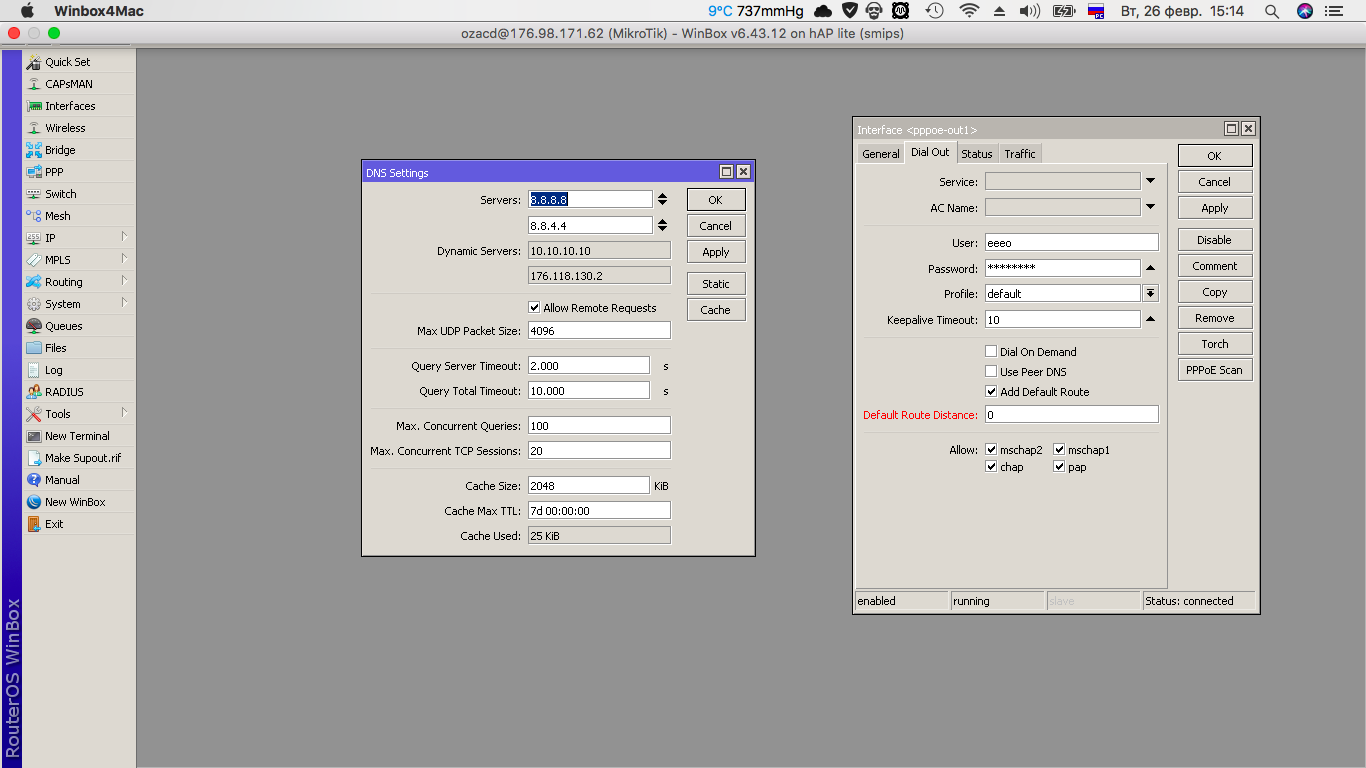Switch to the Status tab
Image resolution: width=1366 pixels, height=768 pixels.
pos(977,153)
